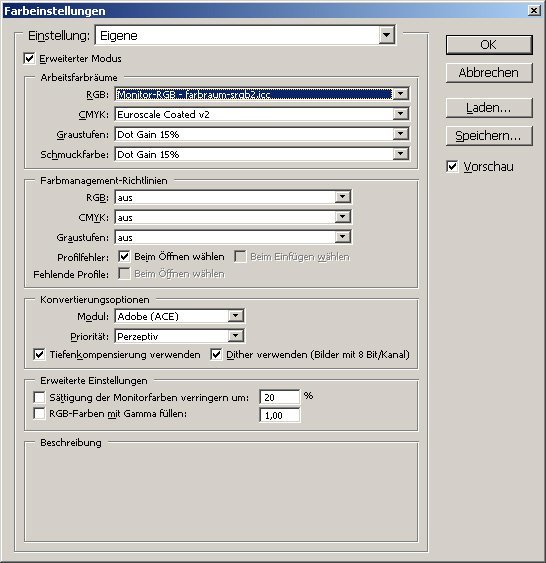Click the Speichern... button

tap(489, 136)
